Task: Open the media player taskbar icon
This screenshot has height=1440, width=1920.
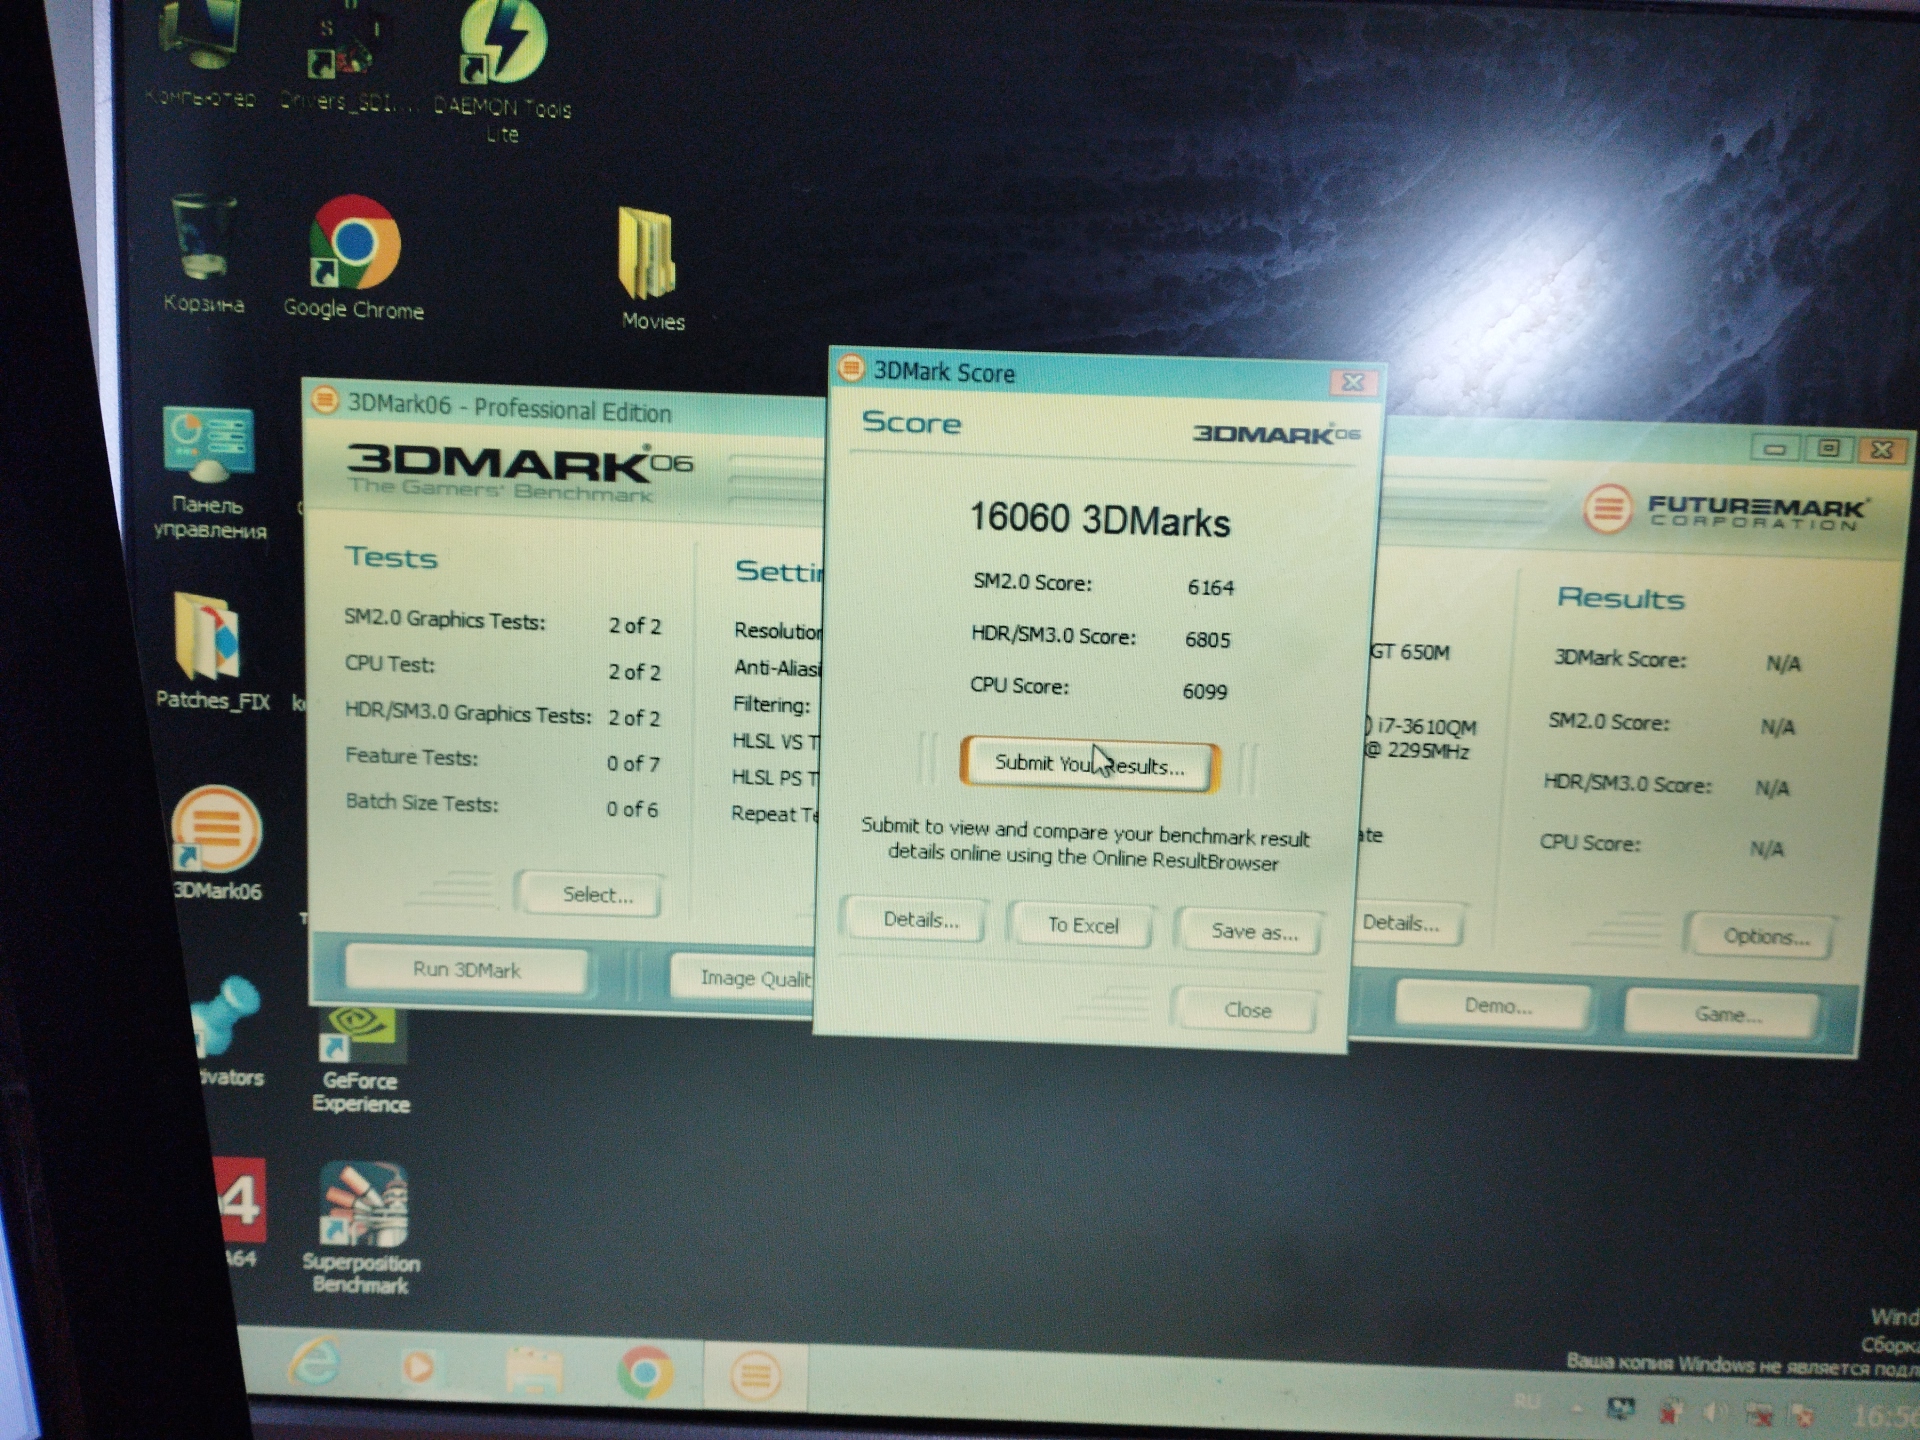Action: coord(418,1367)
